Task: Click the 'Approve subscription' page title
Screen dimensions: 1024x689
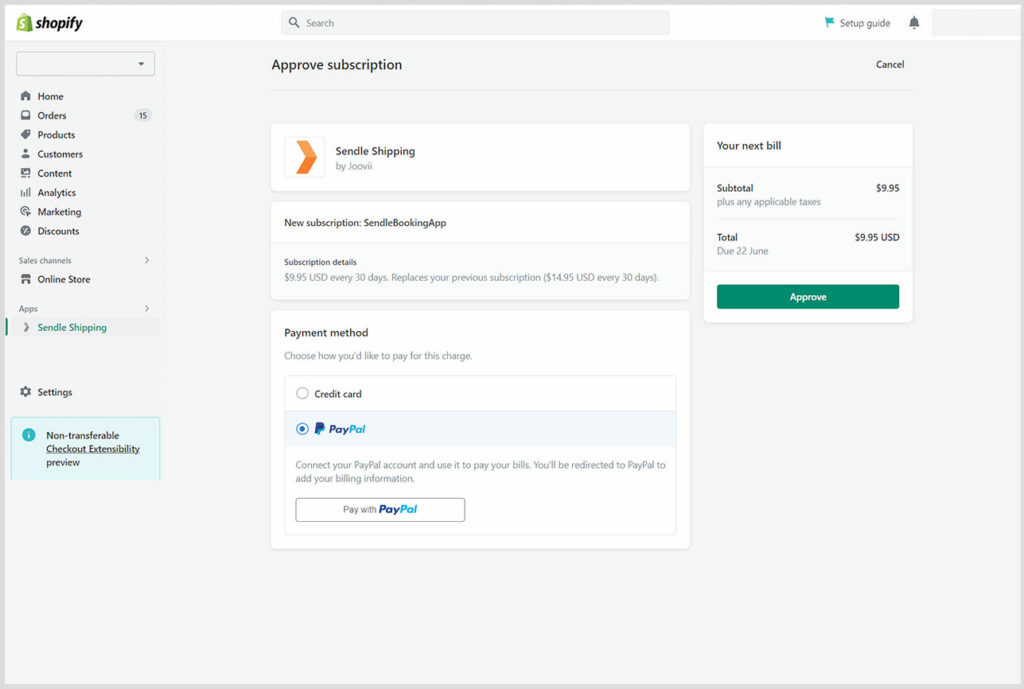Action: 336,65
